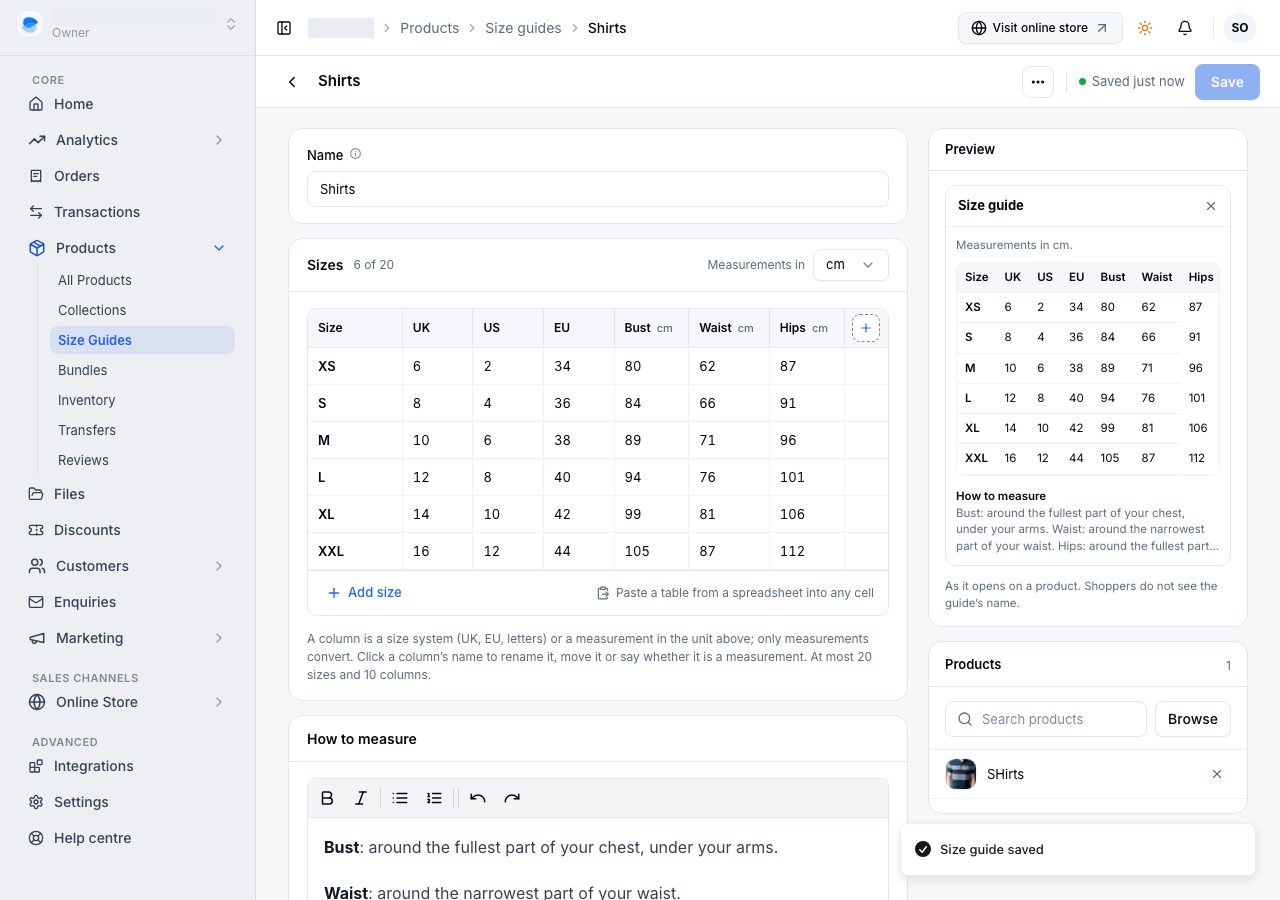
Task: Close the Size guide preview
Action: point(1211,206)
